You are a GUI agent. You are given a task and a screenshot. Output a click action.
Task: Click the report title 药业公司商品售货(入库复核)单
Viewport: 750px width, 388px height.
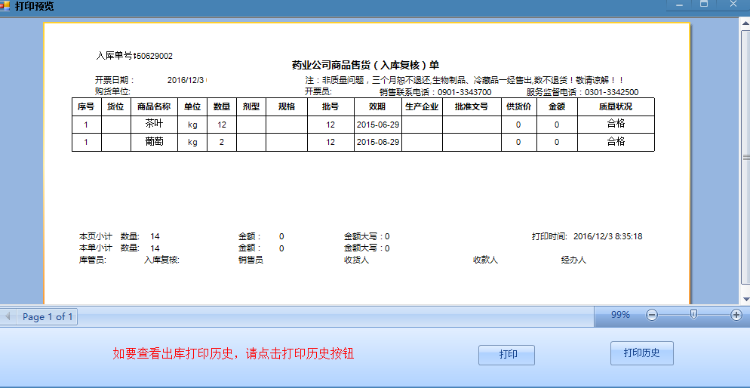pyautogui.click(x=365, y=65)
